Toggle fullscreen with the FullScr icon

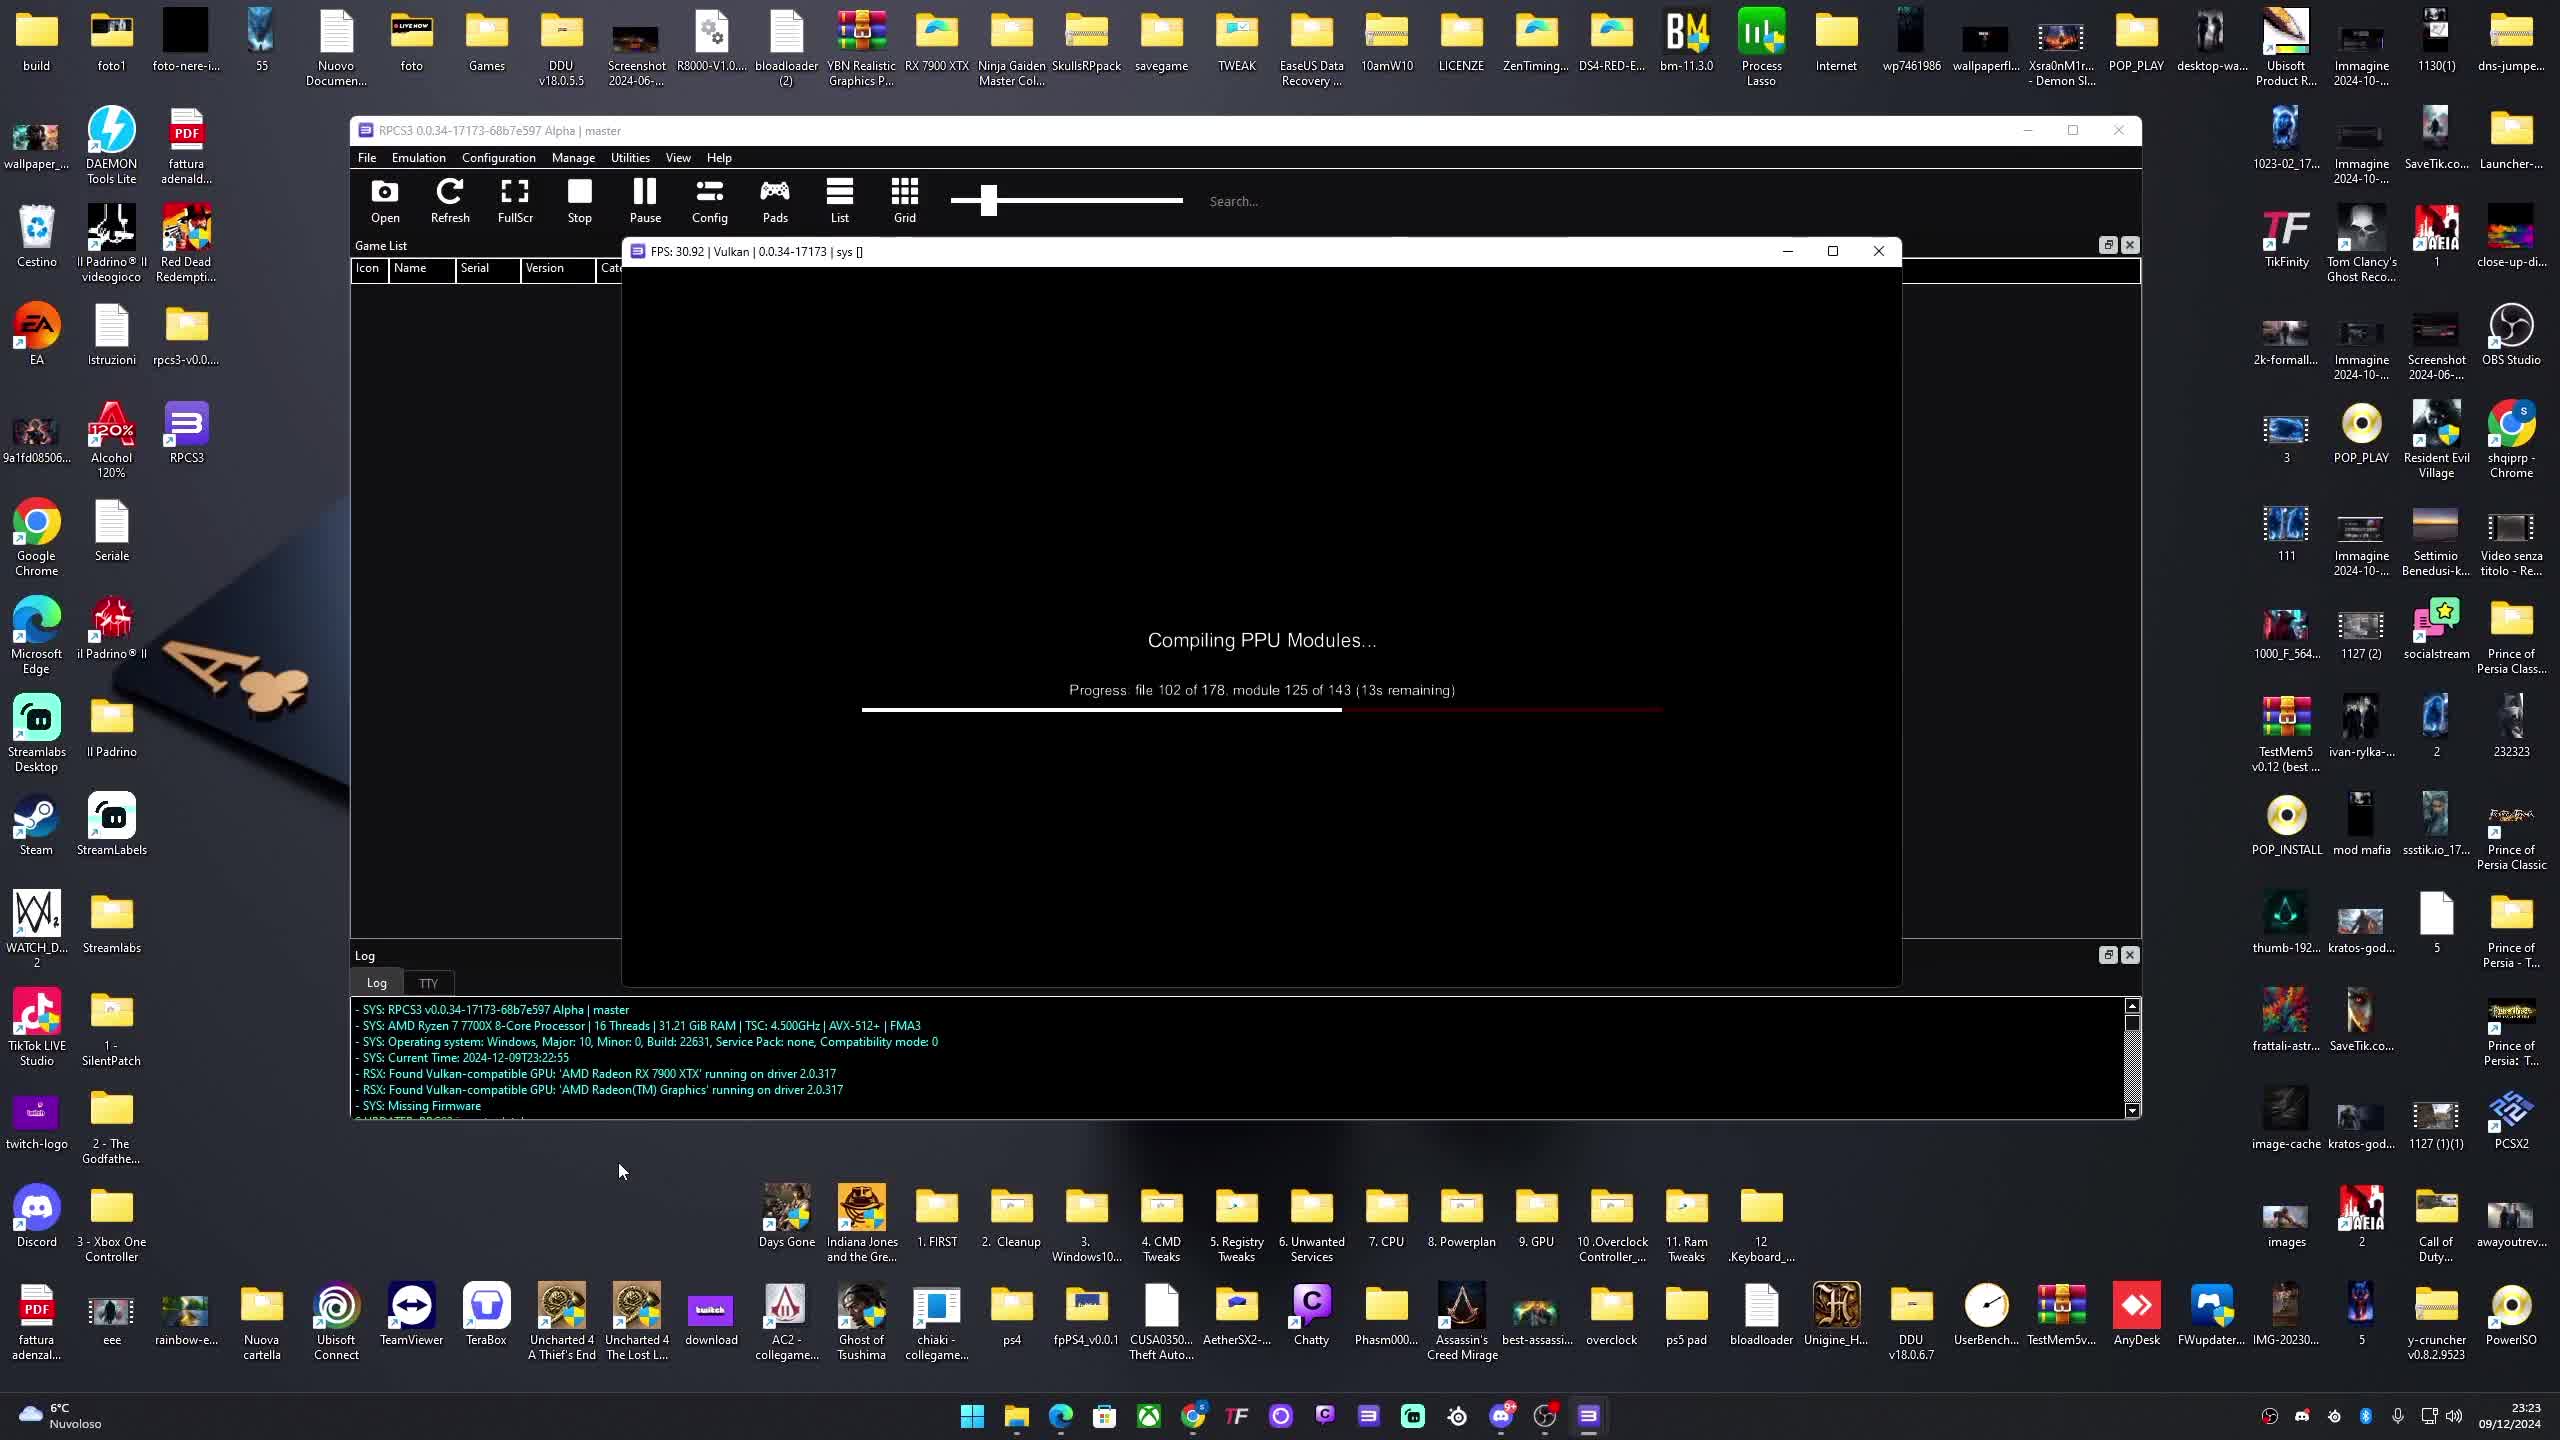515,201
